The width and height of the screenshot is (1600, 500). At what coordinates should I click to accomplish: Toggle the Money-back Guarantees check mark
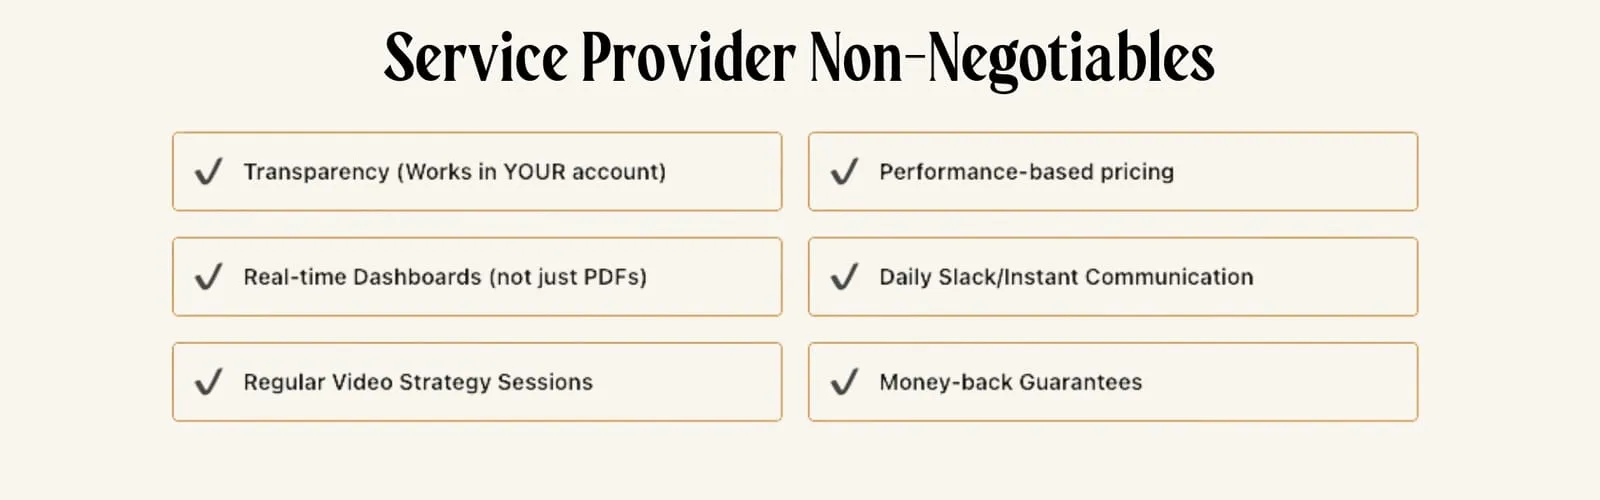(x=844, y=382)
